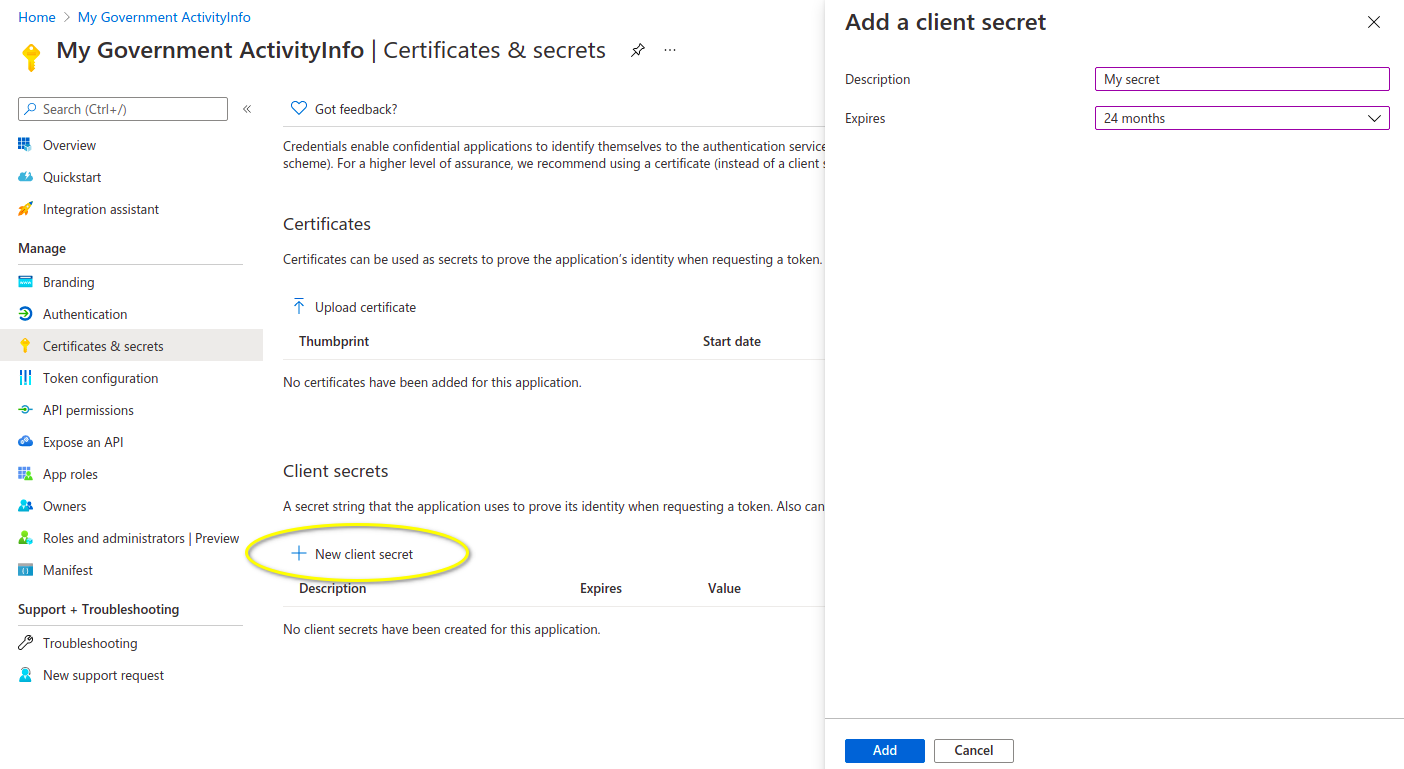Click the Quickstart cloud icon
This screenshot has height=769, width=1404.
point(25,177)
